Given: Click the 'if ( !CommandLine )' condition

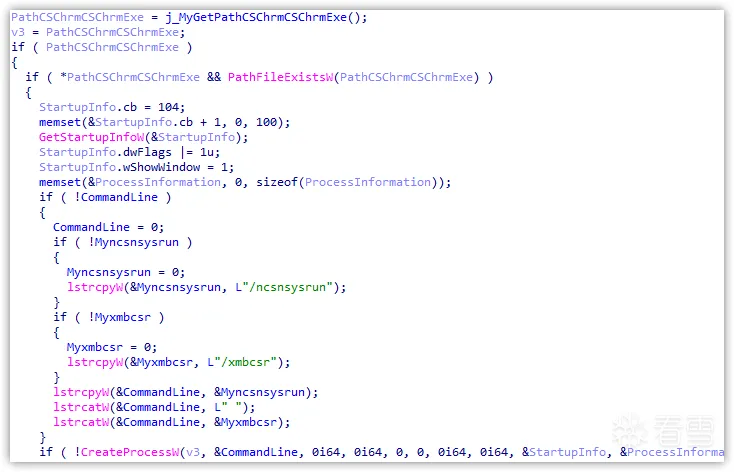Looking at the screenshot, I should tap(105, 197).
